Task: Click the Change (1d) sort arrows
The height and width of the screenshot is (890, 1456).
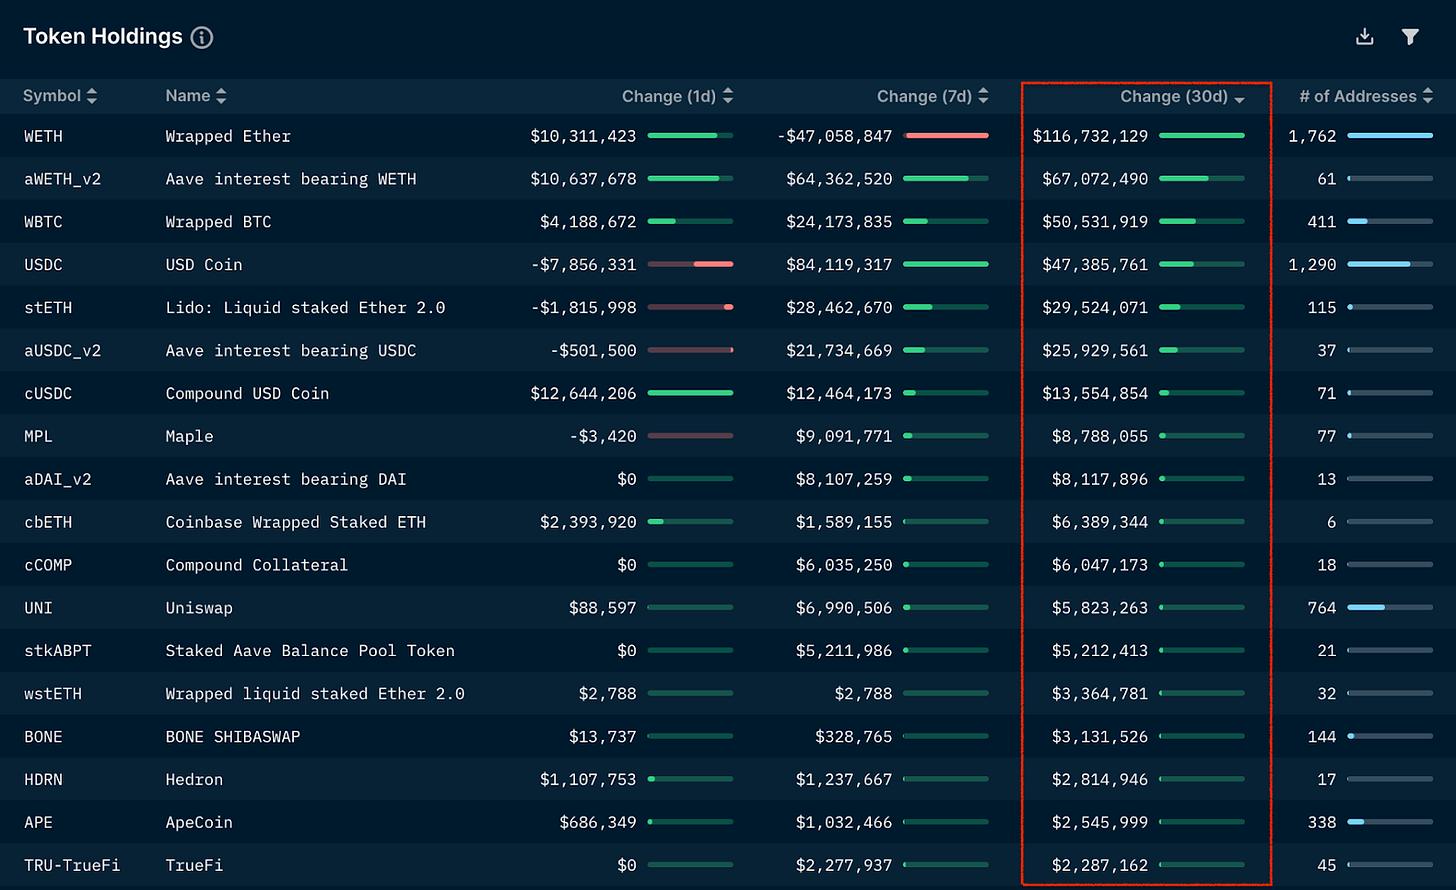Action: click(x=728, y=96)
